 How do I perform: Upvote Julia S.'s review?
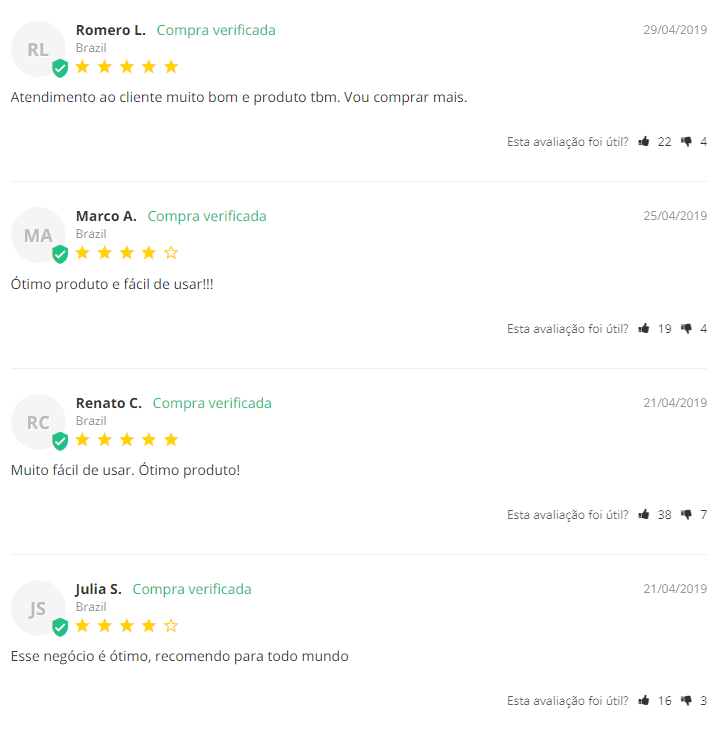(644, 701)
